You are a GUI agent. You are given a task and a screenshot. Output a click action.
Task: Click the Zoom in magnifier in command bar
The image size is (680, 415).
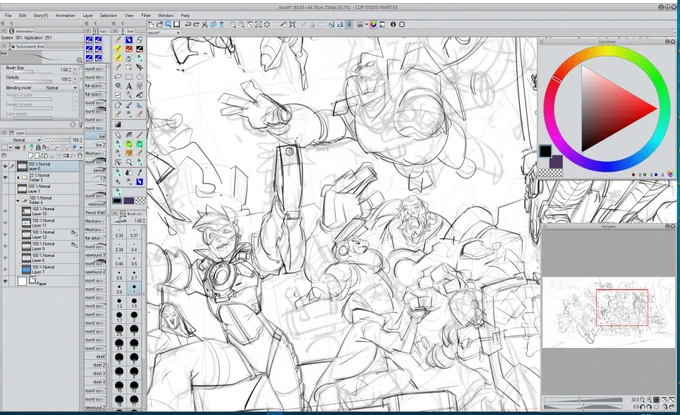[242, 24]
